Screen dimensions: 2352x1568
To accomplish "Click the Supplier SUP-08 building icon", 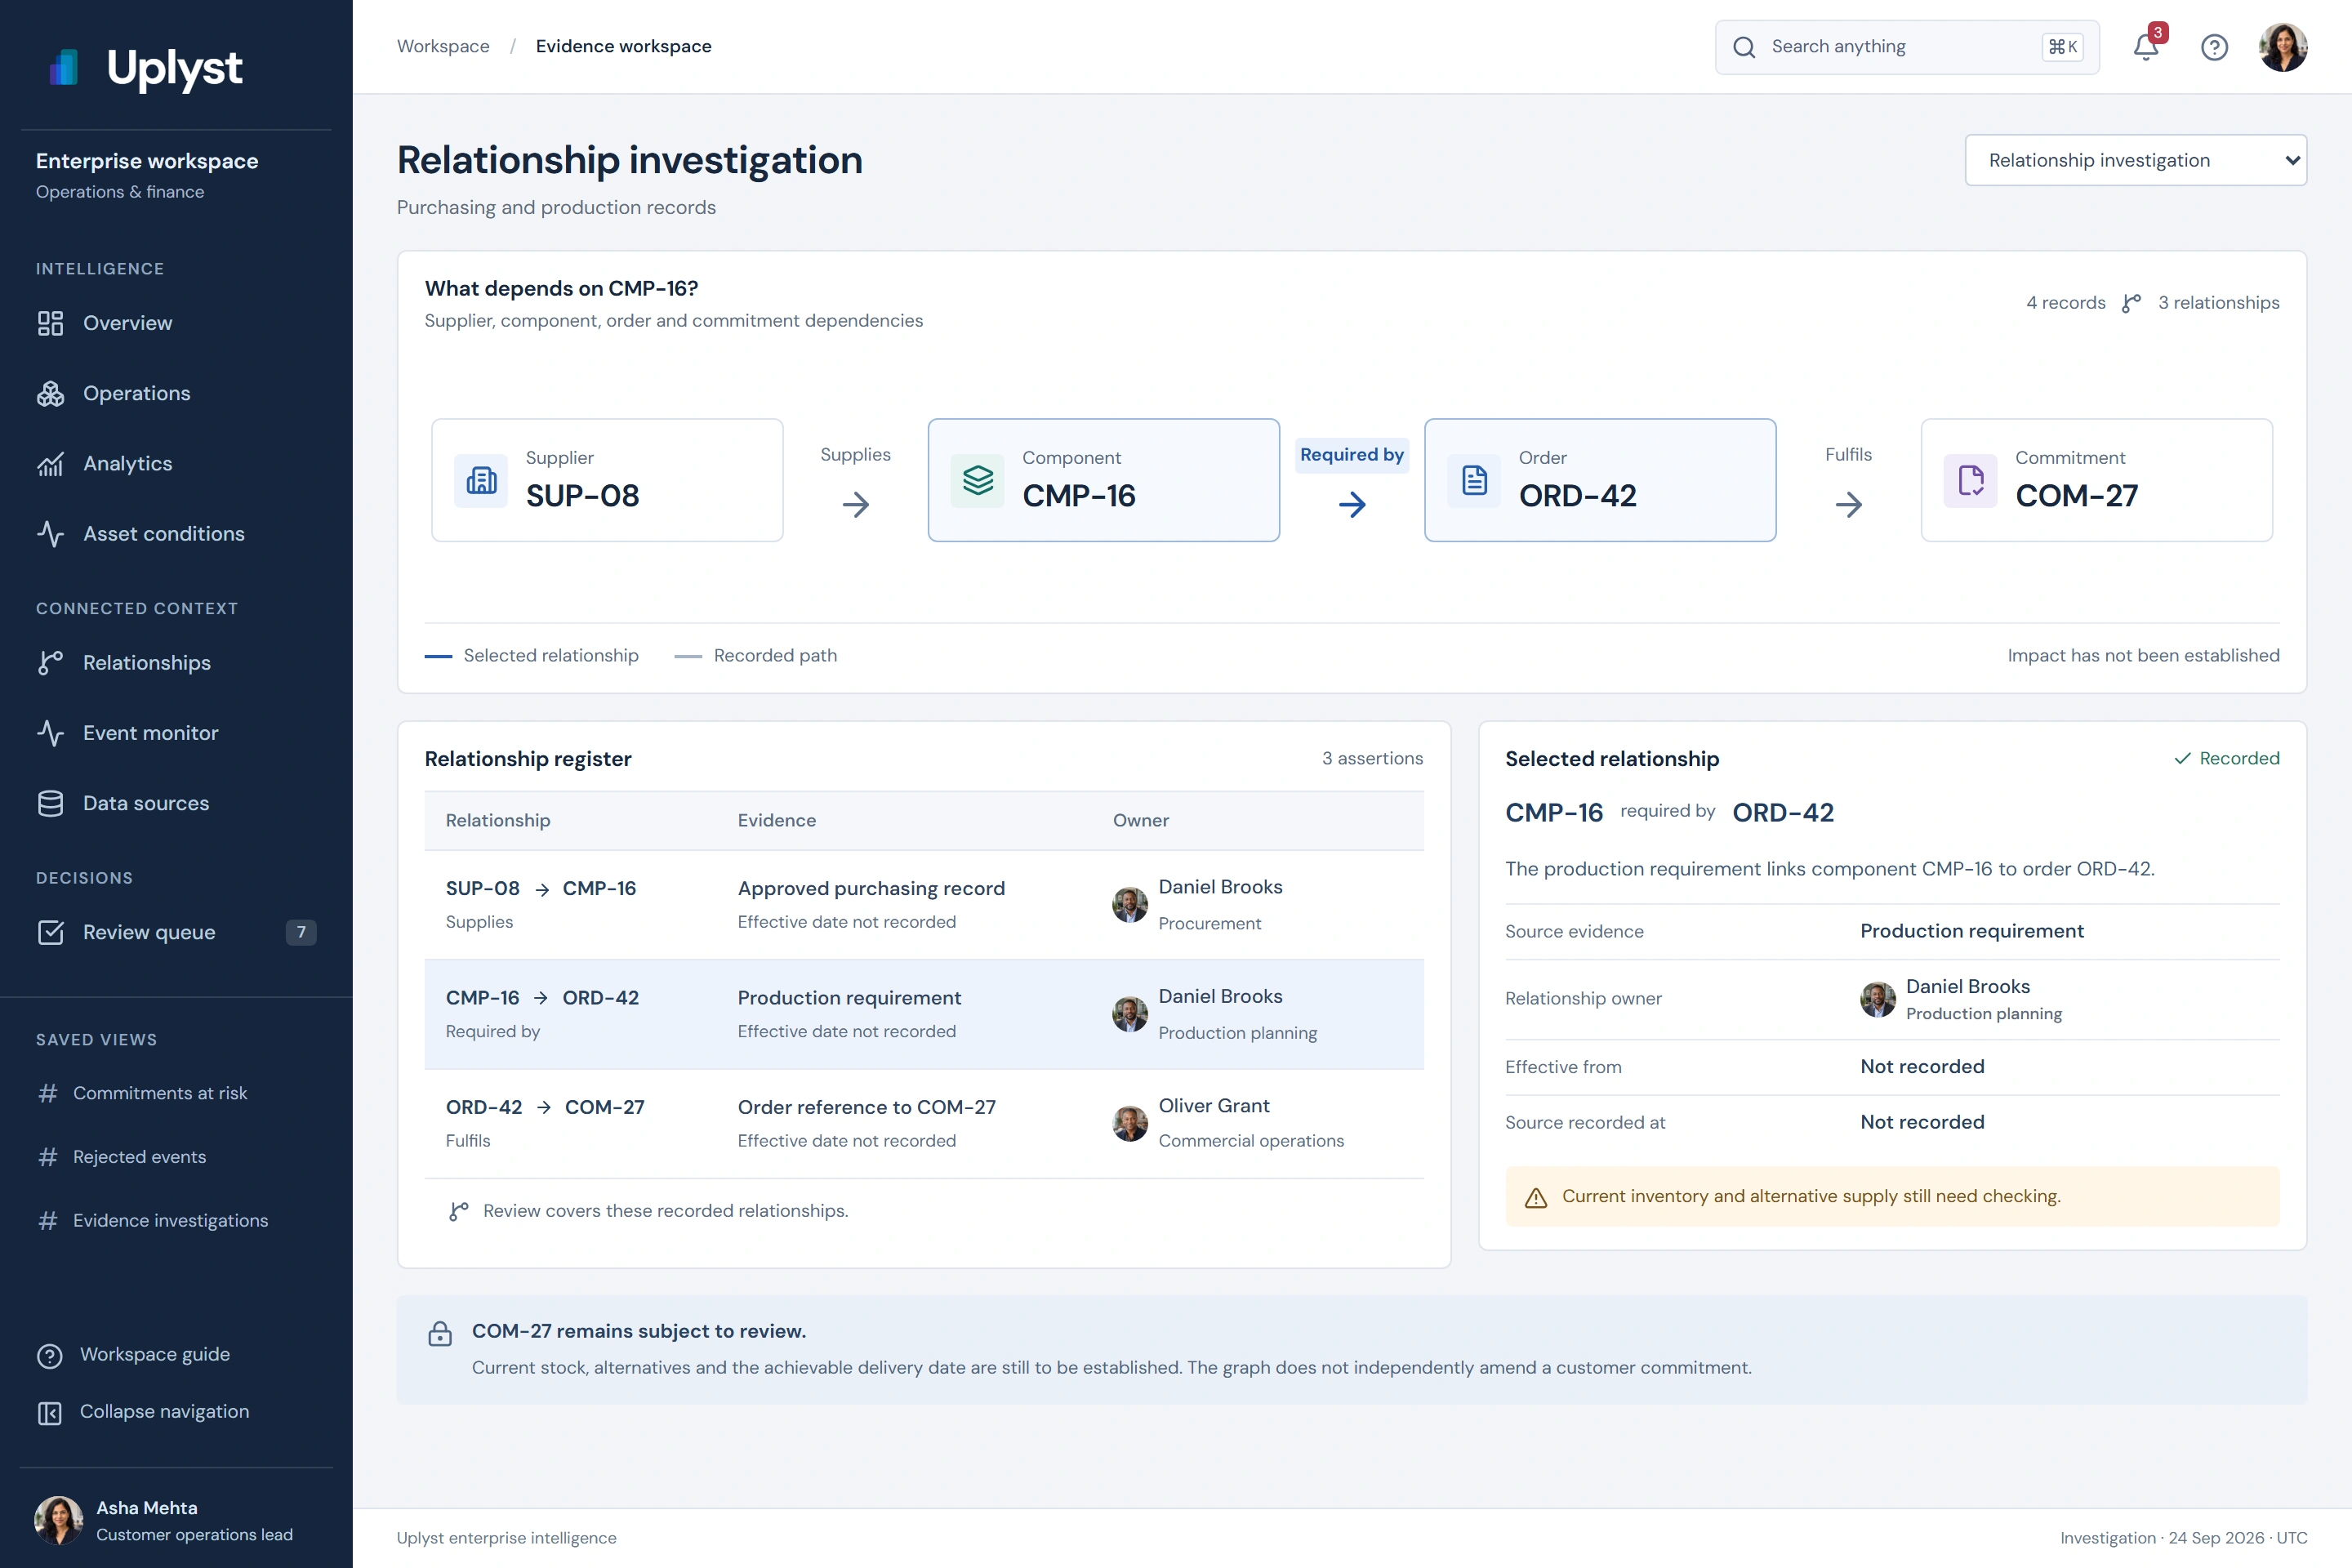I will (x=481, y=480).
